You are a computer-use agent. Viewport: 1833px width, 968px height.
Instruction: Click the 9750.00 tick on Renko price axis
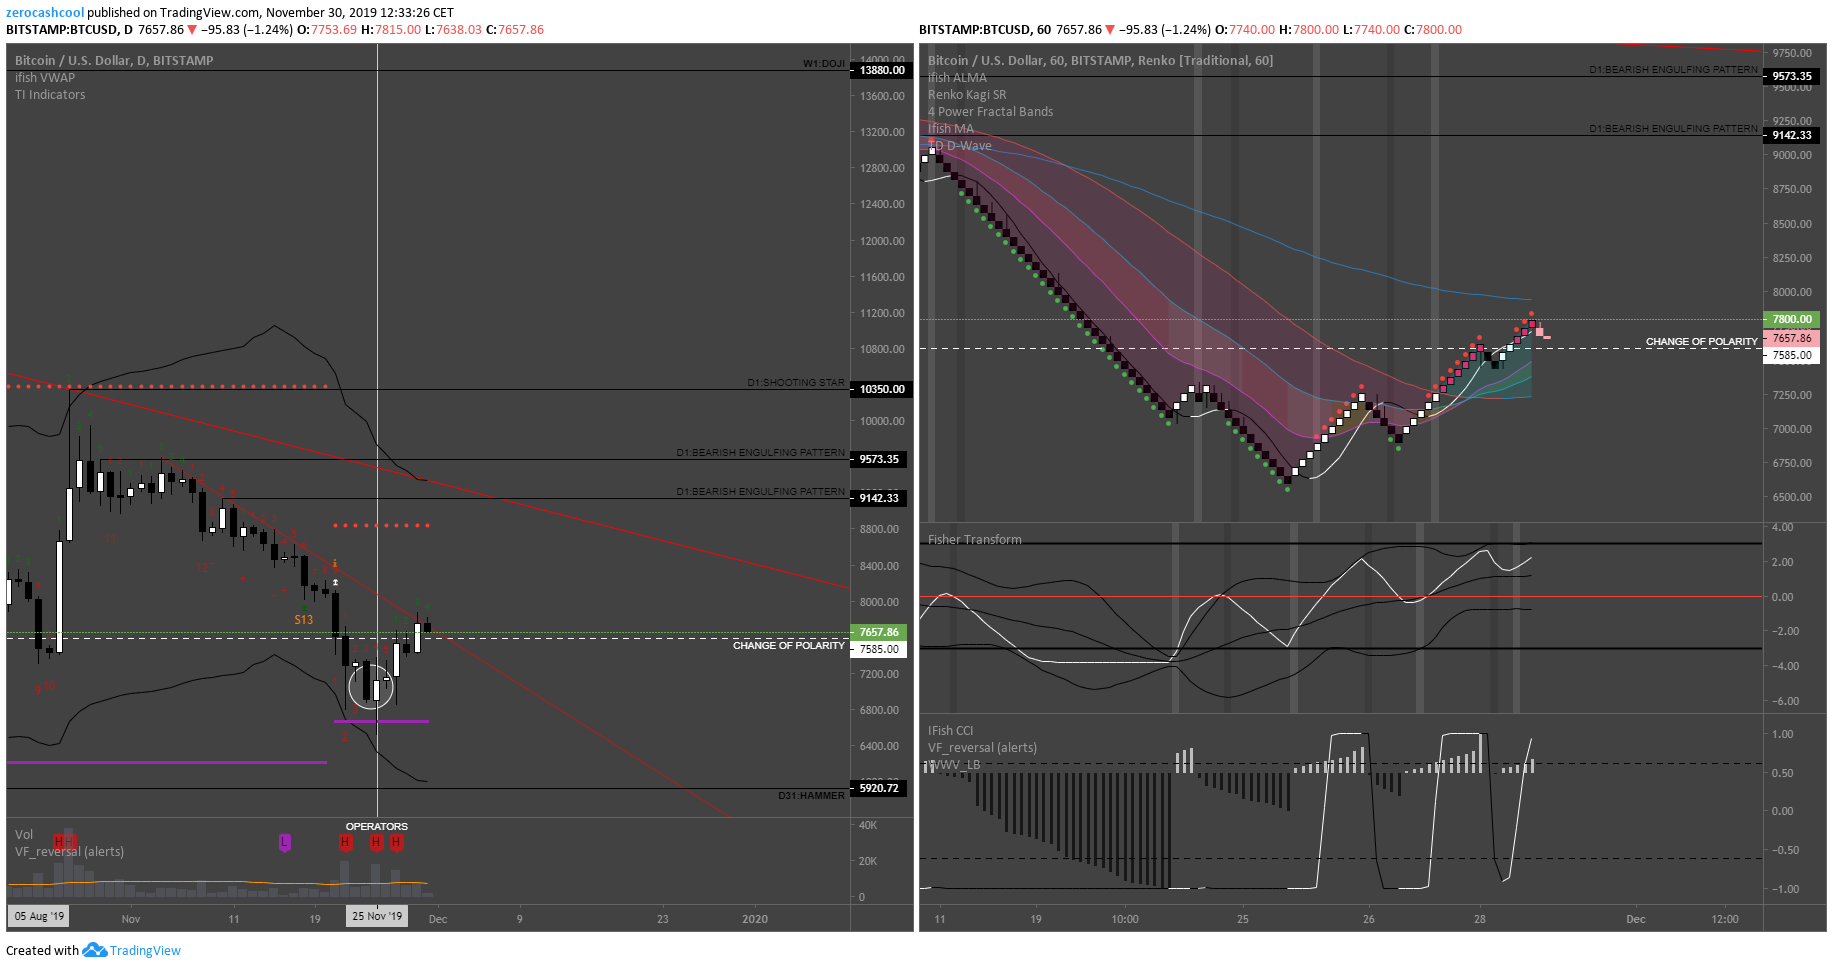click(1792, 53)
